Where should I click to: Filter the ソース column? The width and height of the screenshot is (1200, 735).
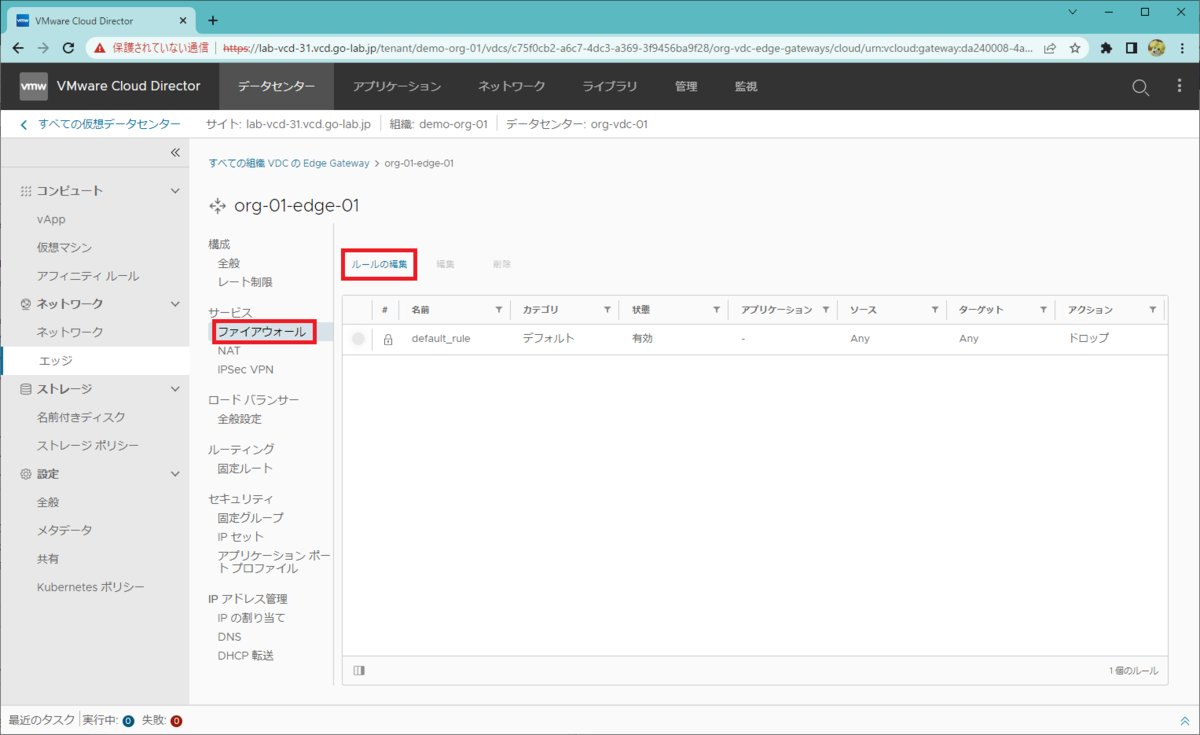click(934, 310)
